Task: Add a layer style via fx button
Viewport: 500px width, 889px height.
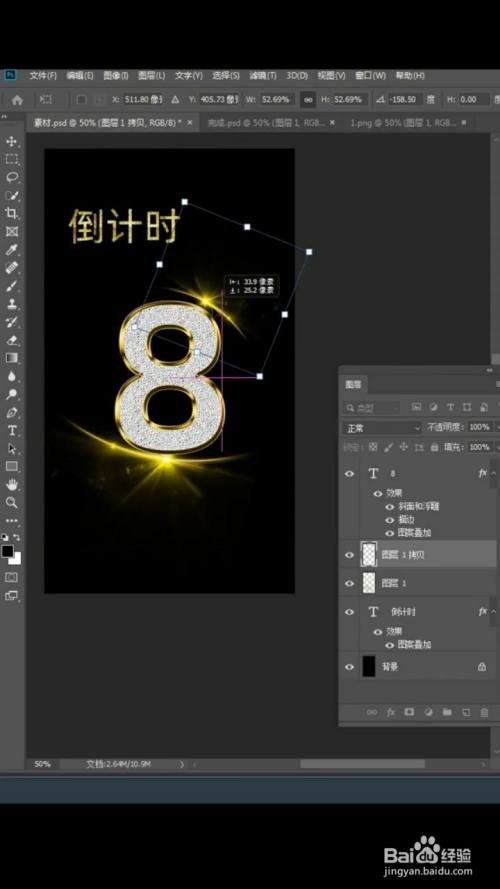Action: tap(391, 712)
